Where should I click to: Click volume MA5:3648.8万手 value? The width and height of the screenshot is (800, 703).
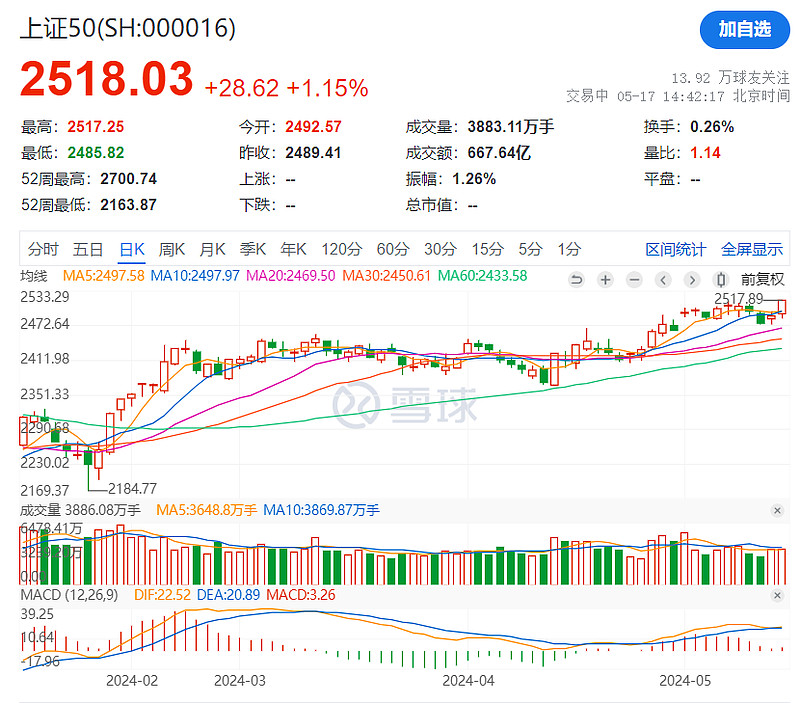point(206,510)
